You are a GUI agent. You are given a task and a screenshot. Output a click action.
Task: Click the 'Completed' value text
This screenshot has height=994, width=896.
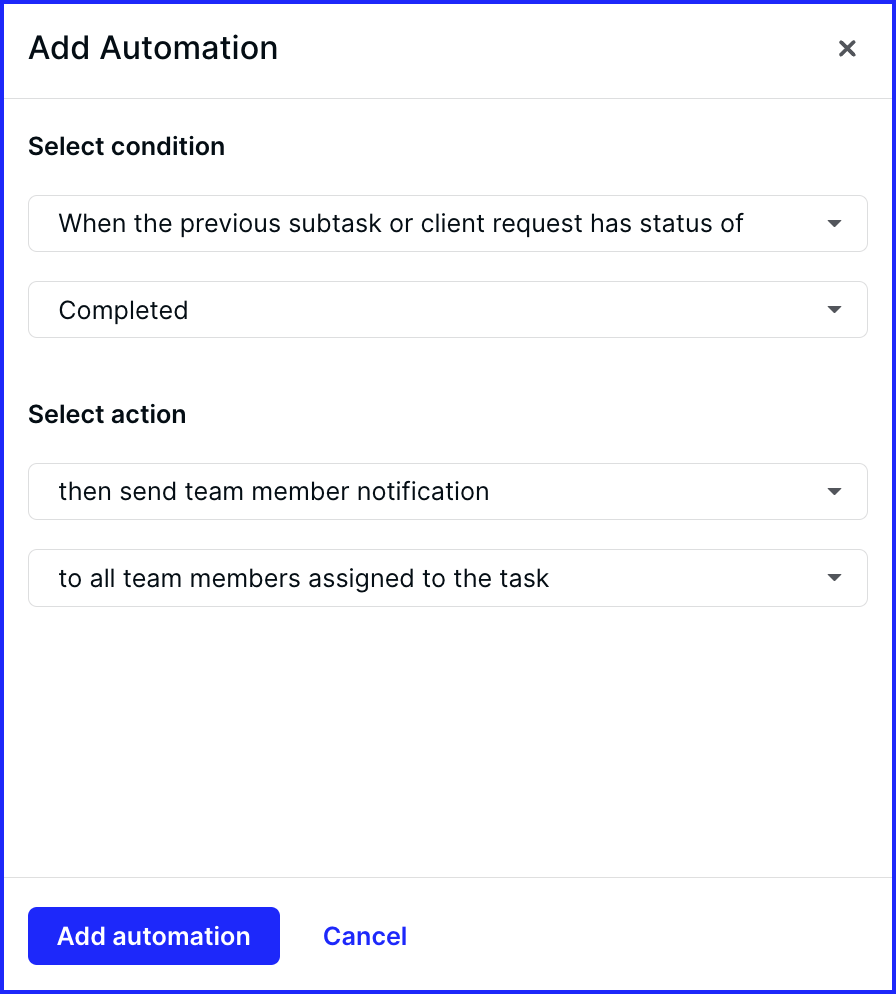pos(124,311)
